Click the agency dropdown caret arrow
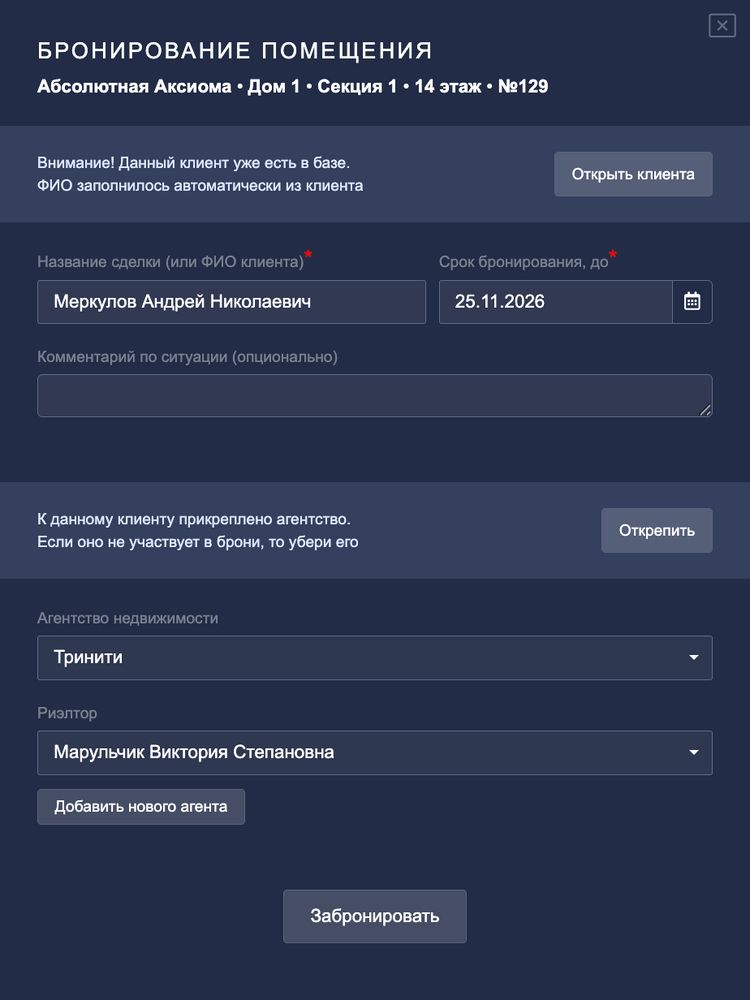 [x=694, y=658]
